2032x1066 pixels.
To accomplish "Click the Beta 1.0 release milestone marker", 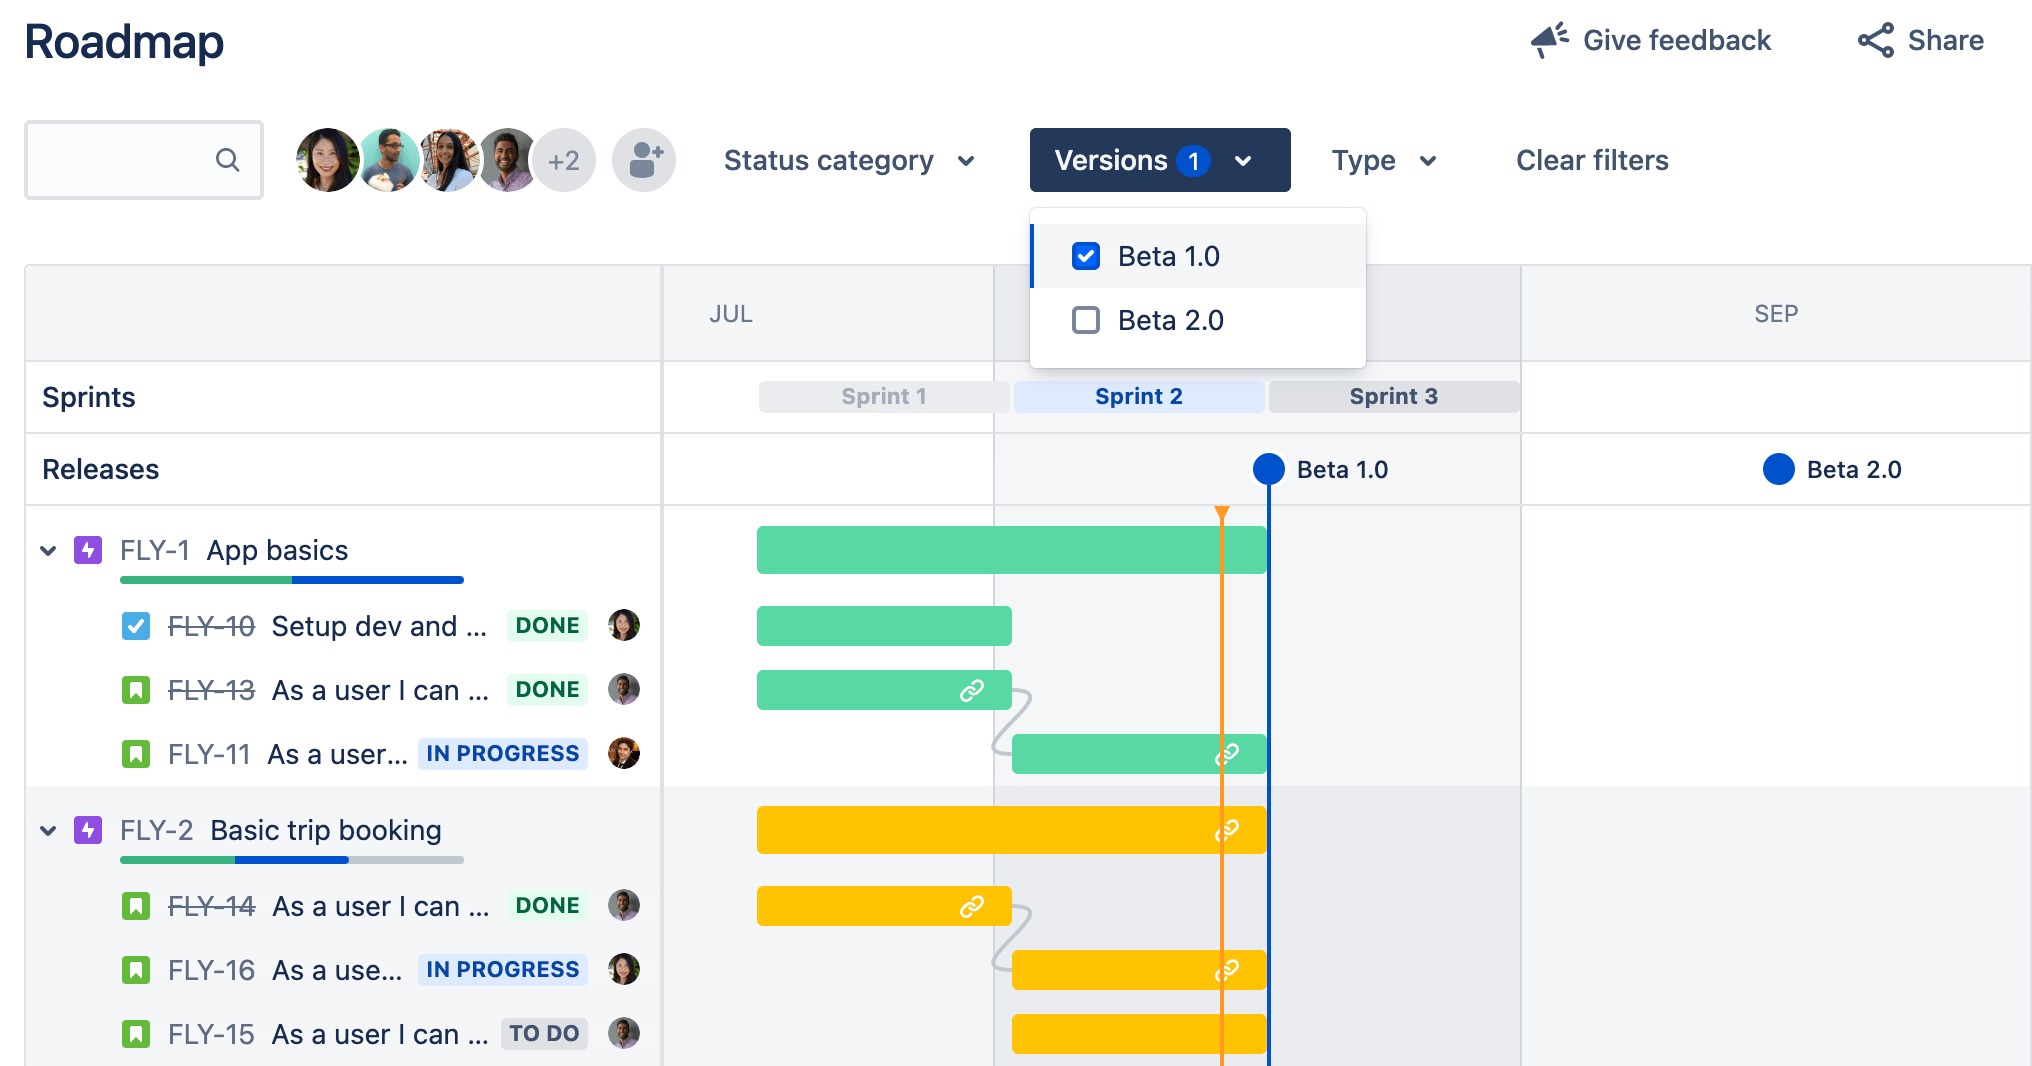I will [1268, 468].
